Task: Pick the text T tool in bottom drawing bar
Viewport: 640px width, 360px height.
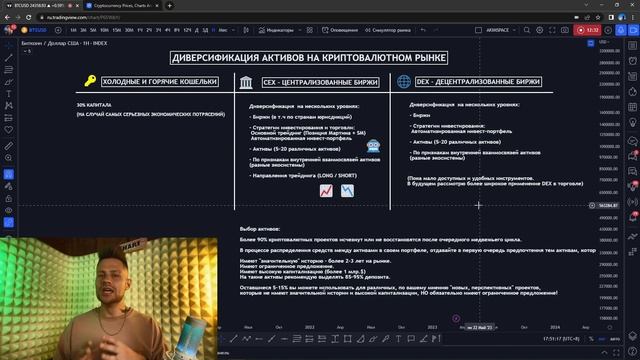Action: (x=398, y=338)
